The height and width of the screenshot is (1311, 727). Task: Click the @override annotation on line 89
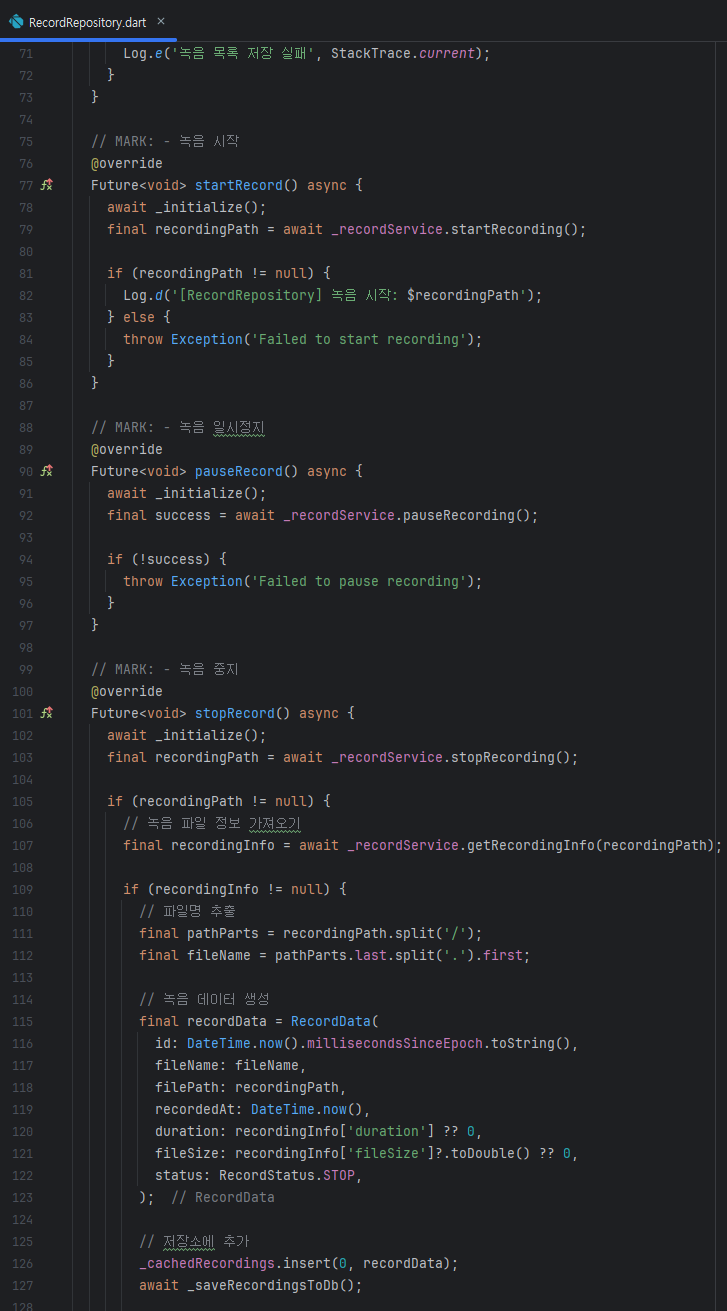pyautogui.click(x=127, y=449)
